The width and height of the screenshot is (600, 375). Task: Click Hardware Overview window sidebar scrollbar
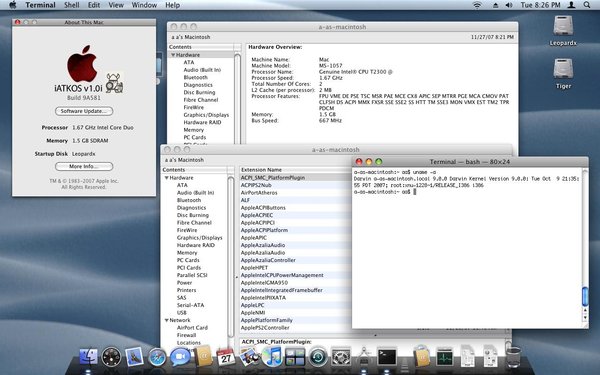pyautogui.click(x=237, y=98)
